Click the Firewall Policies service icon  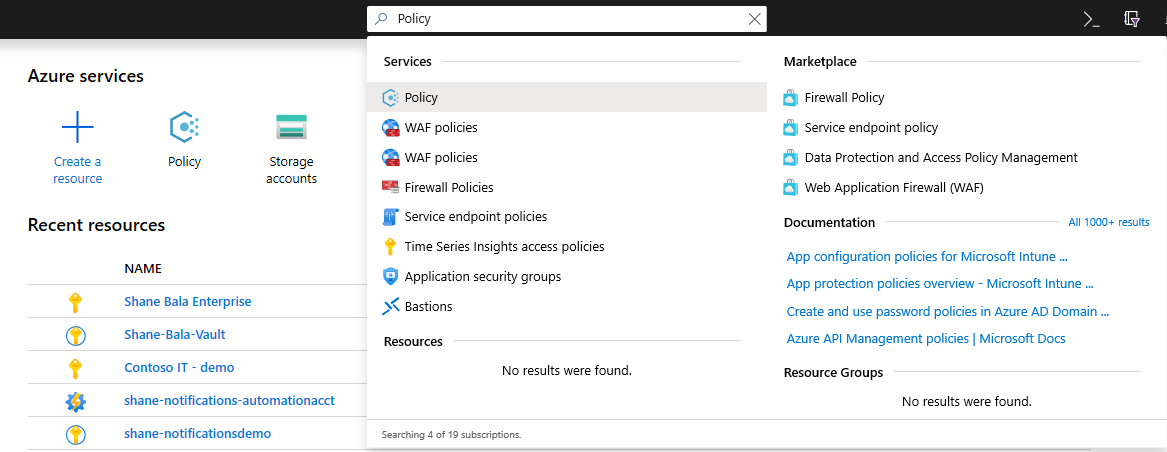[x=390, y=187]
